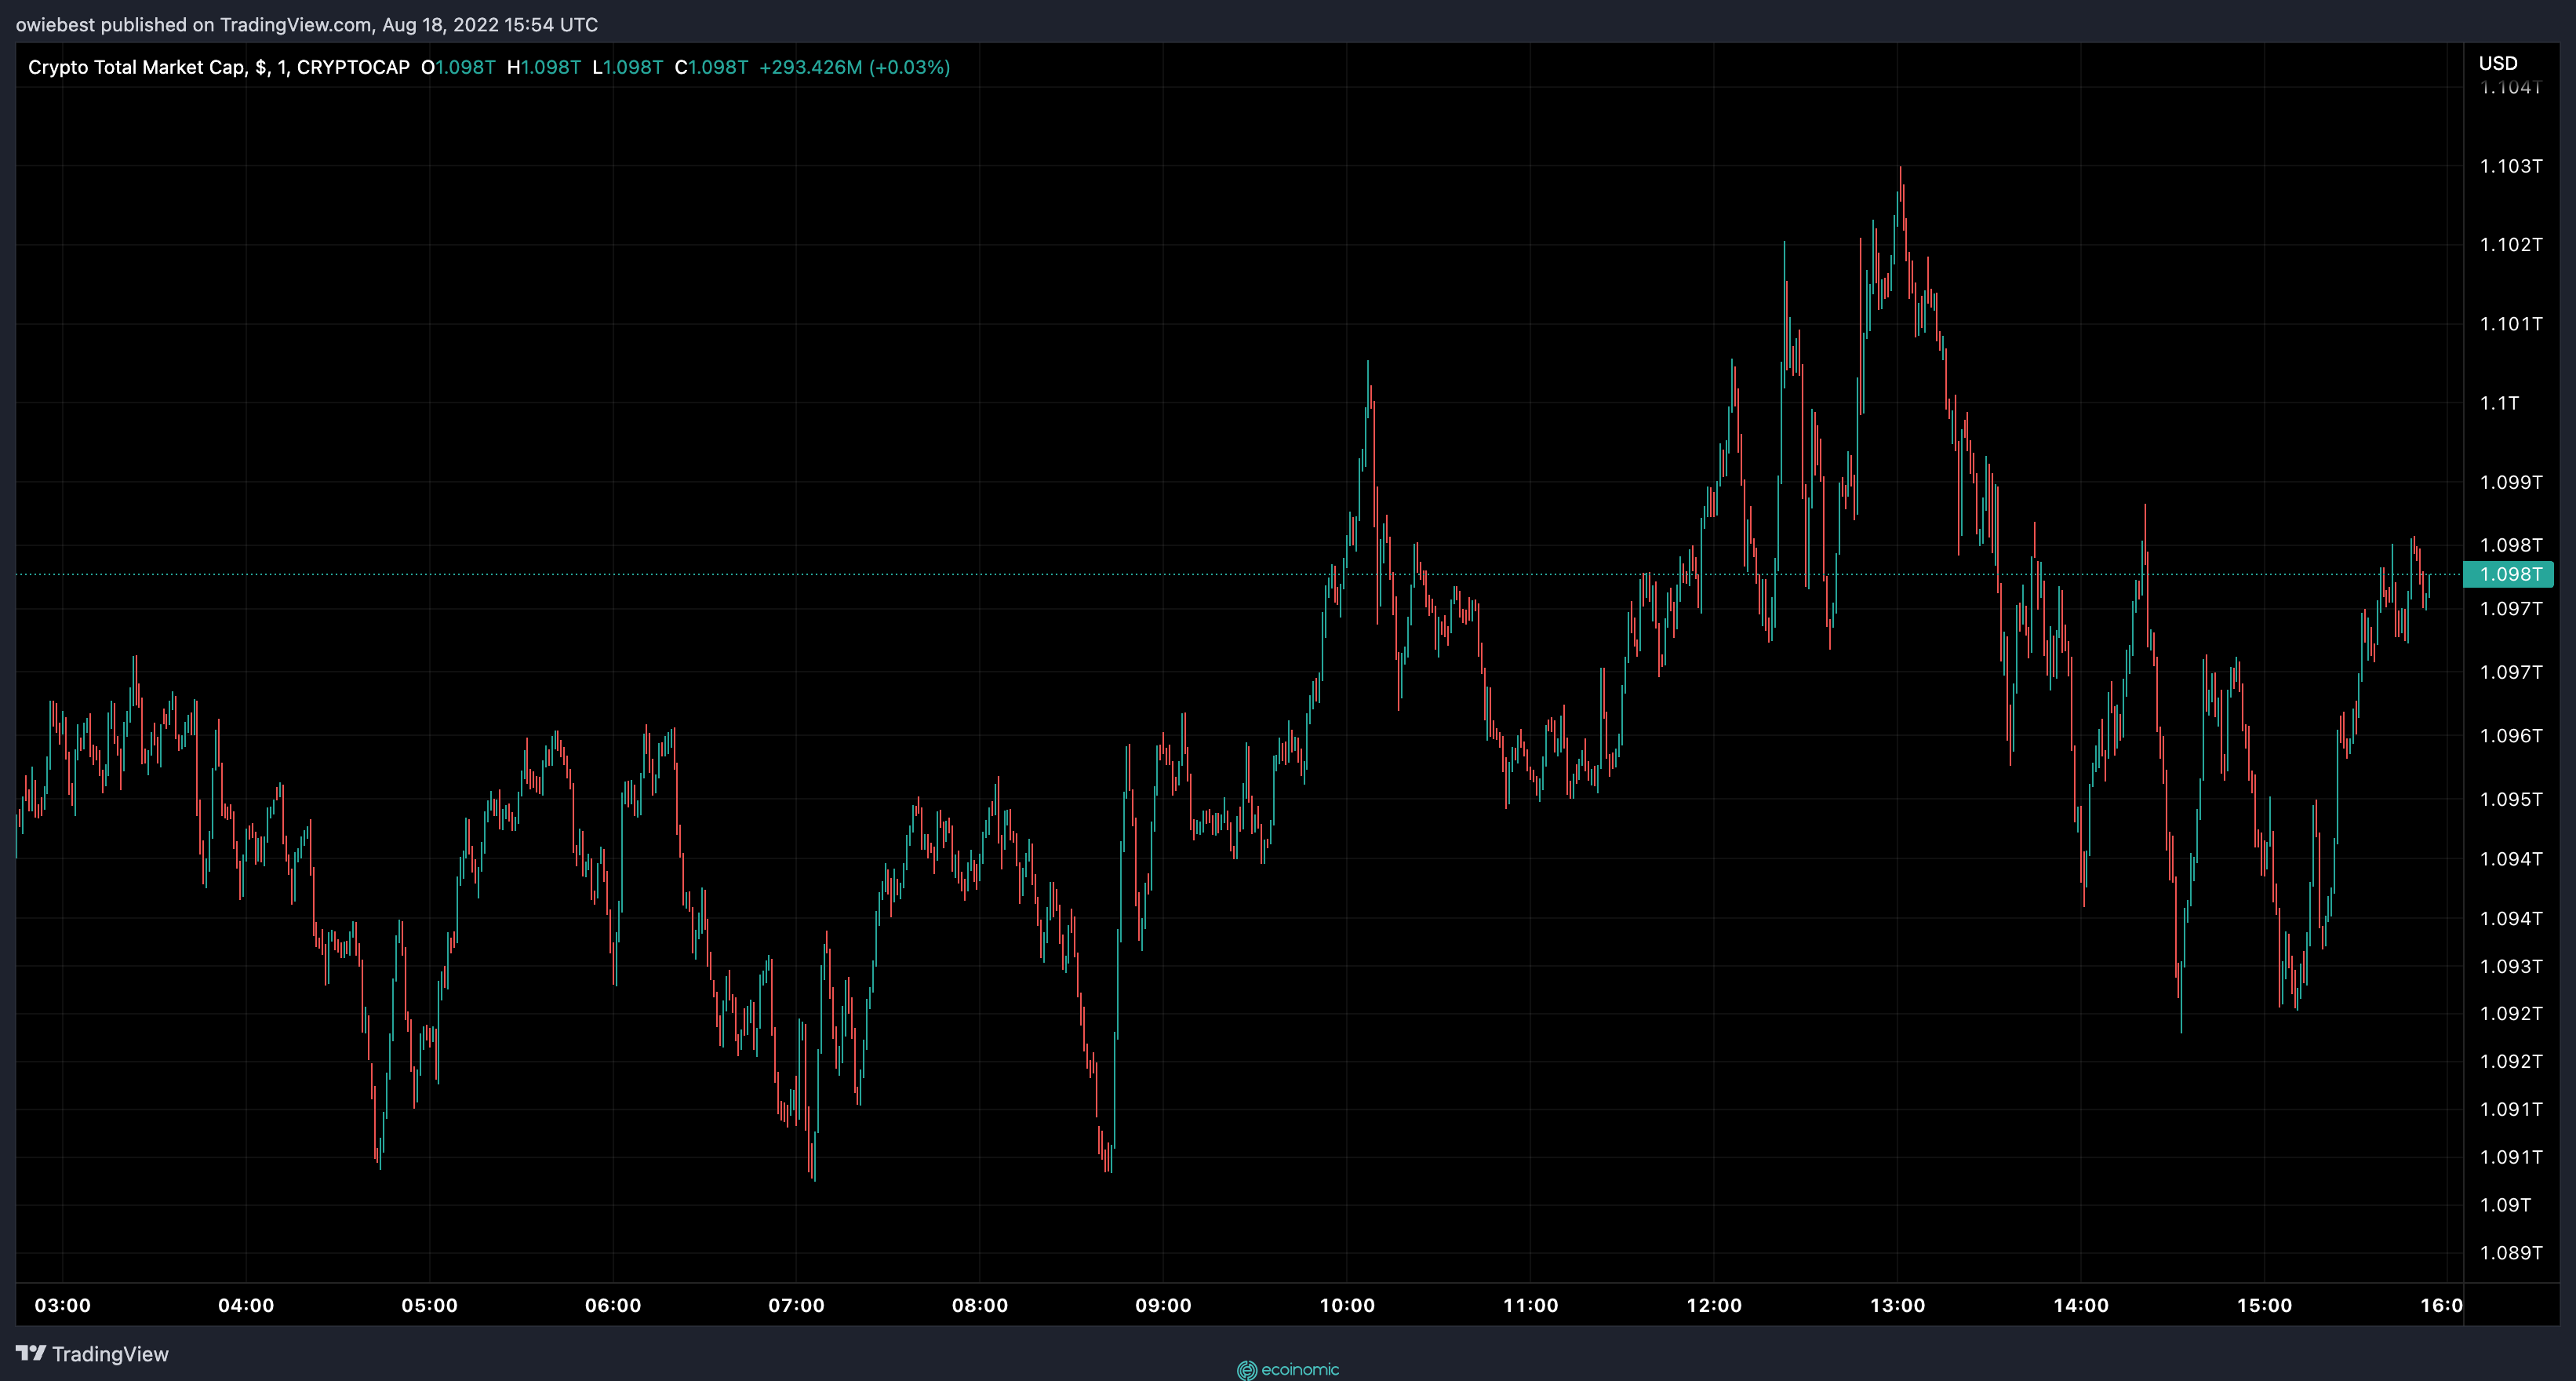The height and width of the screenshot is (1381, 2576).
Task: Select the USD currency label on price axis
Action: point(2497,63)
